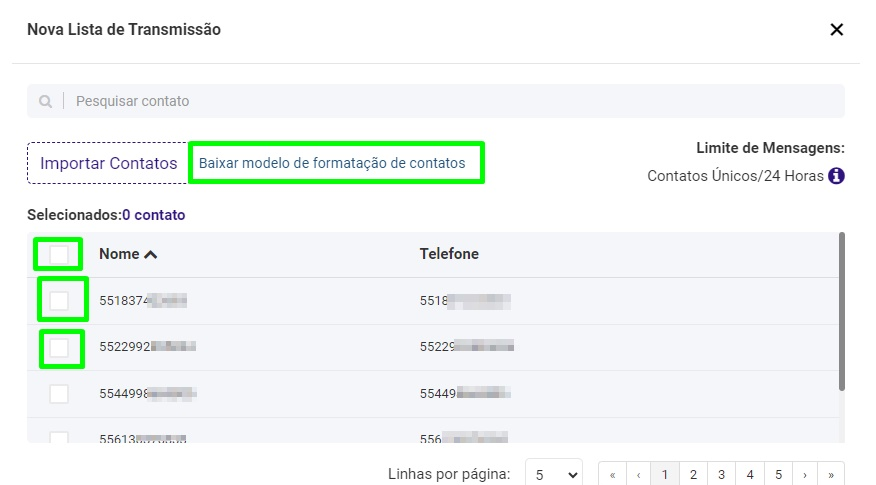Go to previous page with left arrow
Viewport: 876px width, 485px height.
(x=638, y=474)
